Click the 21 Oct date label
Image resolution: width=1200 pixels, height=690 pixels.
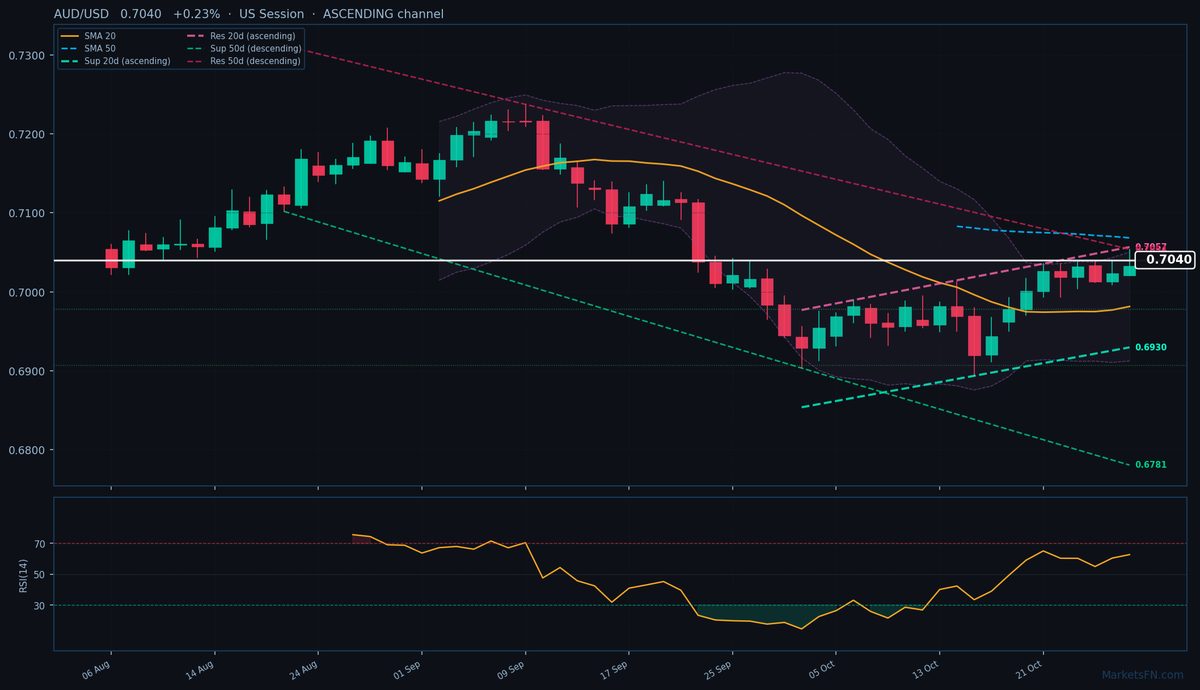[x=1031, y=669]
